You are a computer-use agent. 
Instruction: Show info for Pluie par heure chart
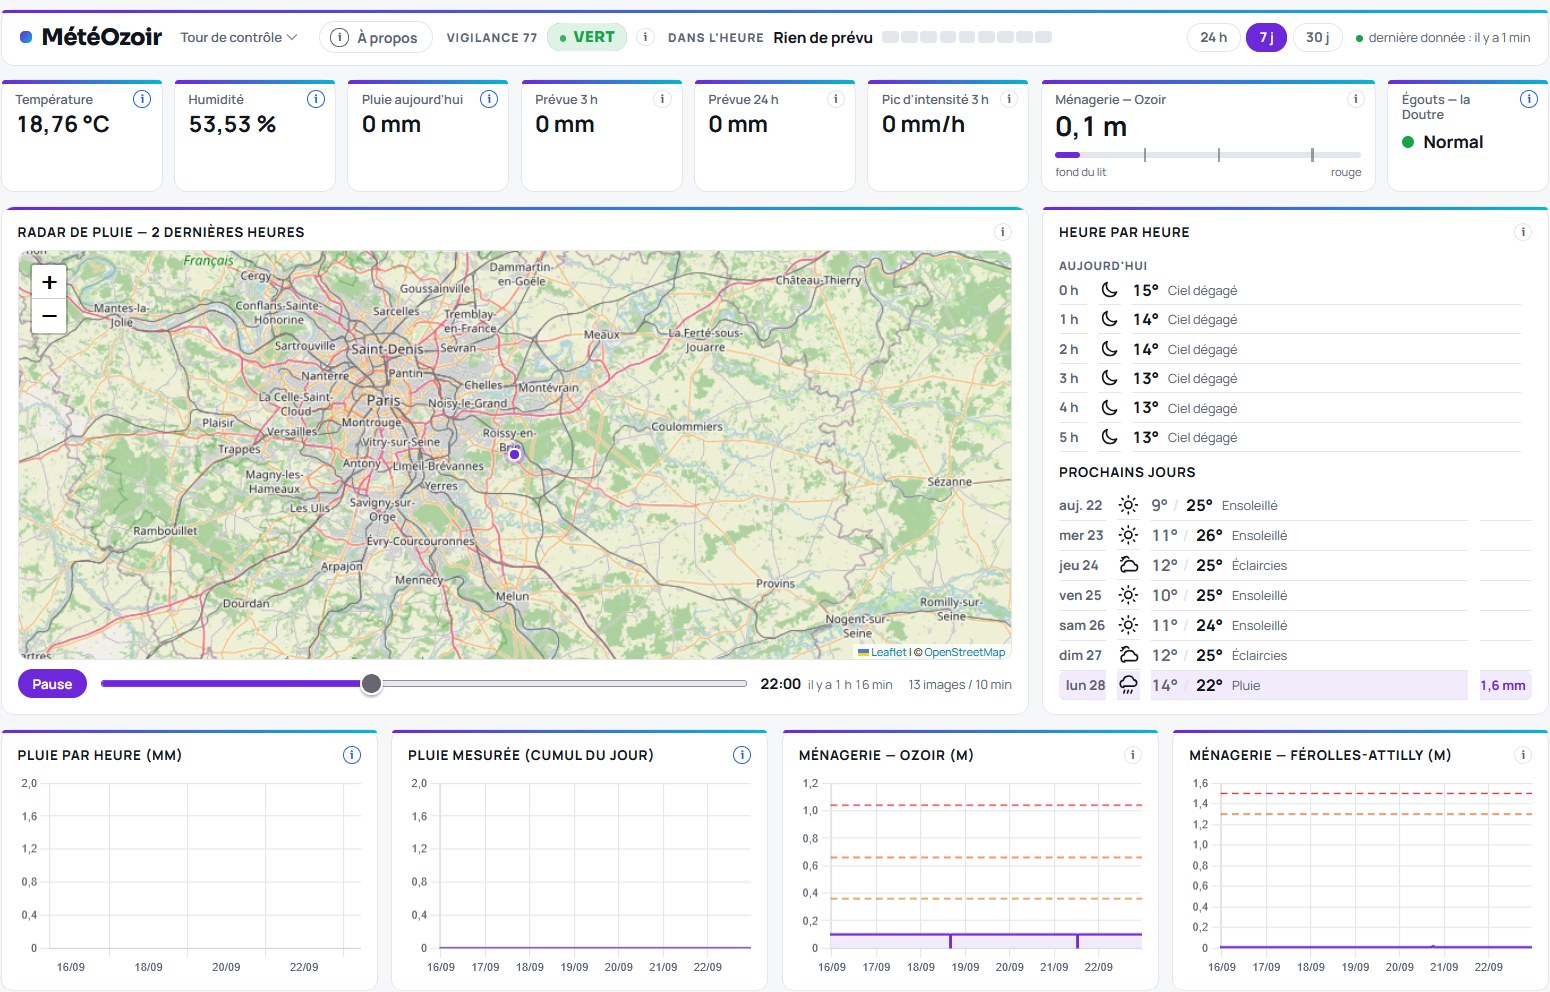[x=352, y=755]
